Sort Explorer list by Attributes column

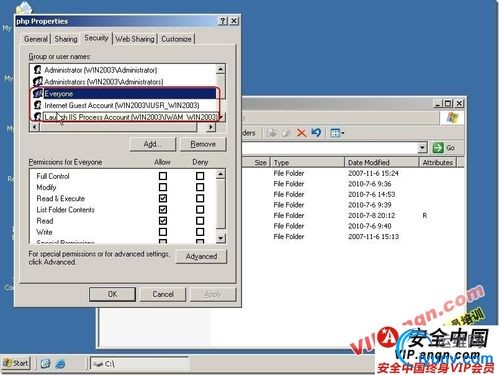437,163
